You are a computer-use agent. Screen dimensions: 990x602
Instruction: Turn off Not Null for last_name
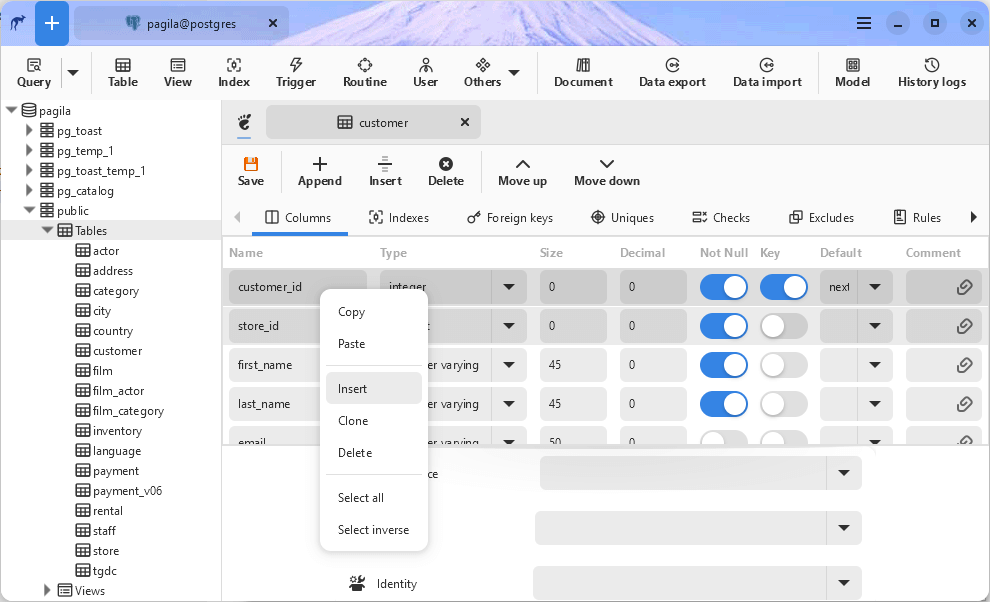pos(724,404)
